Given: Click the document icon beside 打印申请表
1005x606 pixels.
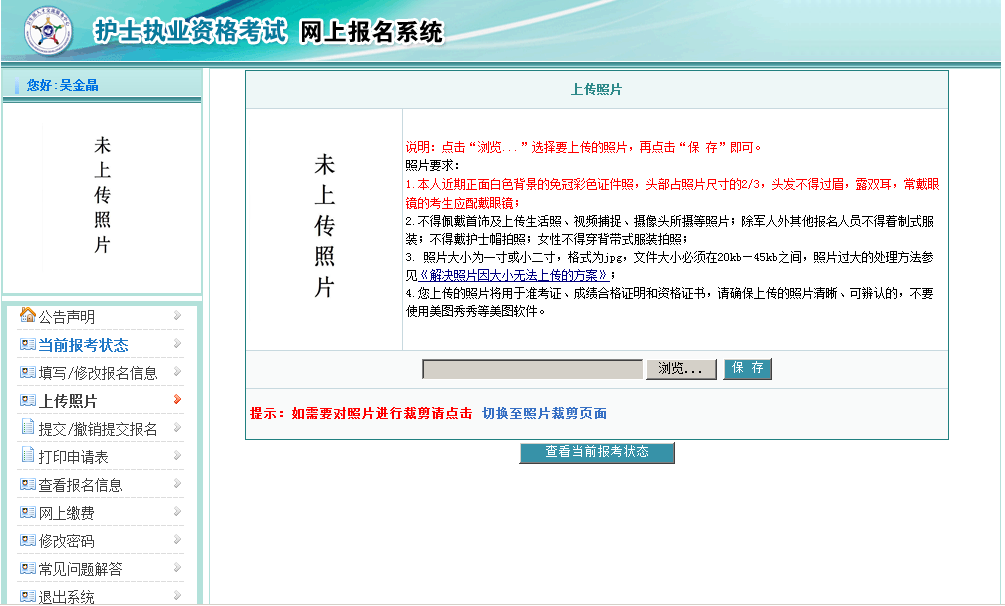Looking at the screenshot, I should (27, 456).
